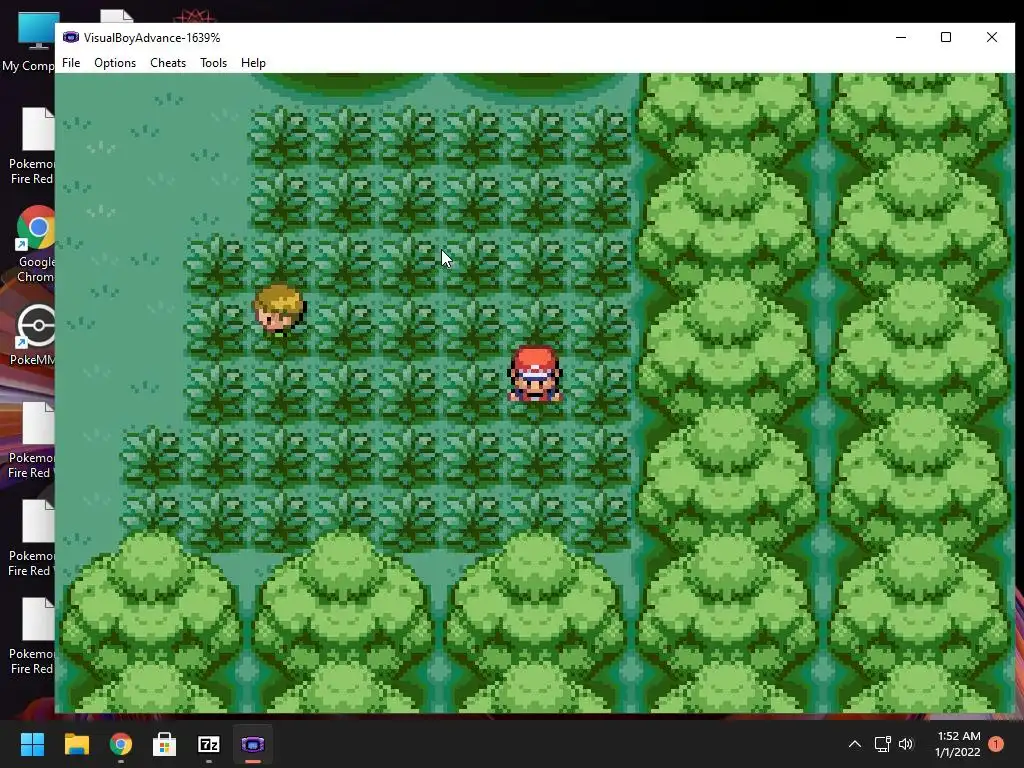This screenshot has width=1024, height=768.
Task: Select the Pokemon Fire Red file below PokeMMO
Action: (29, 440)
